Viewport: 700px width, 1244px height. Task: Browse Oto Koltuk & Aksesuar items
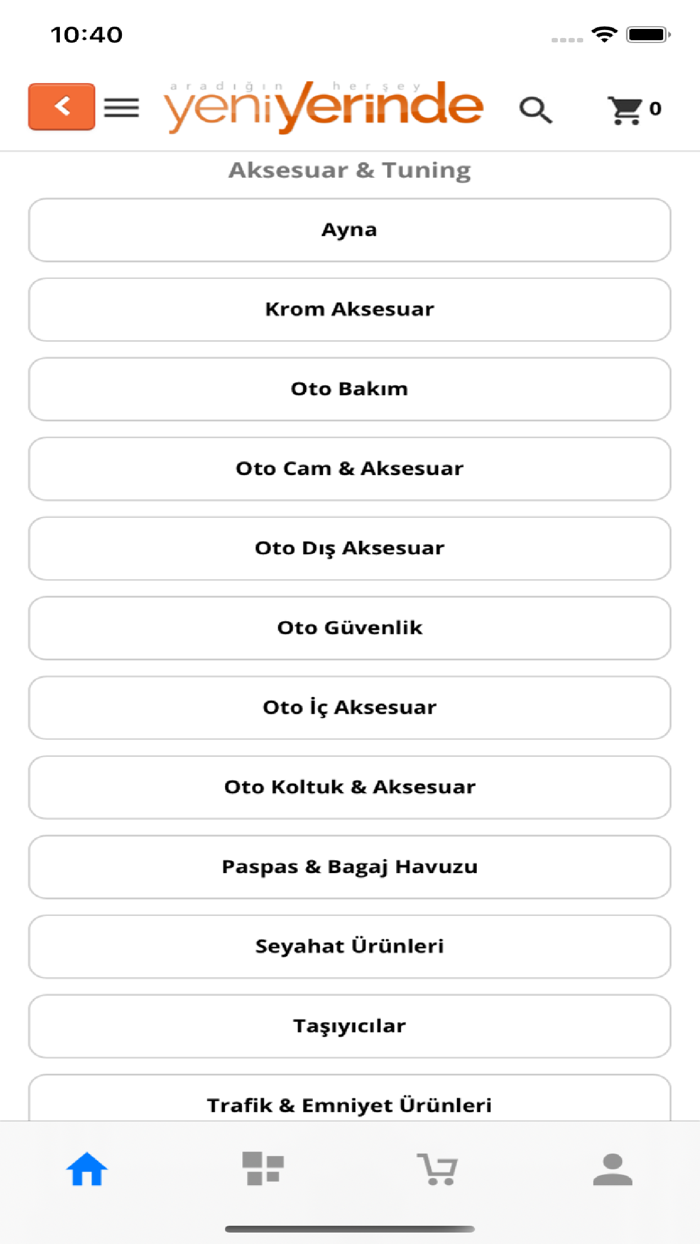pyautogui.click(x=349, y=787)
